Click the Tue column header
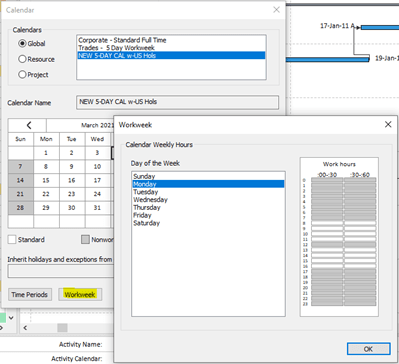Screen dimensions: 399x364 tap(72, 139)
